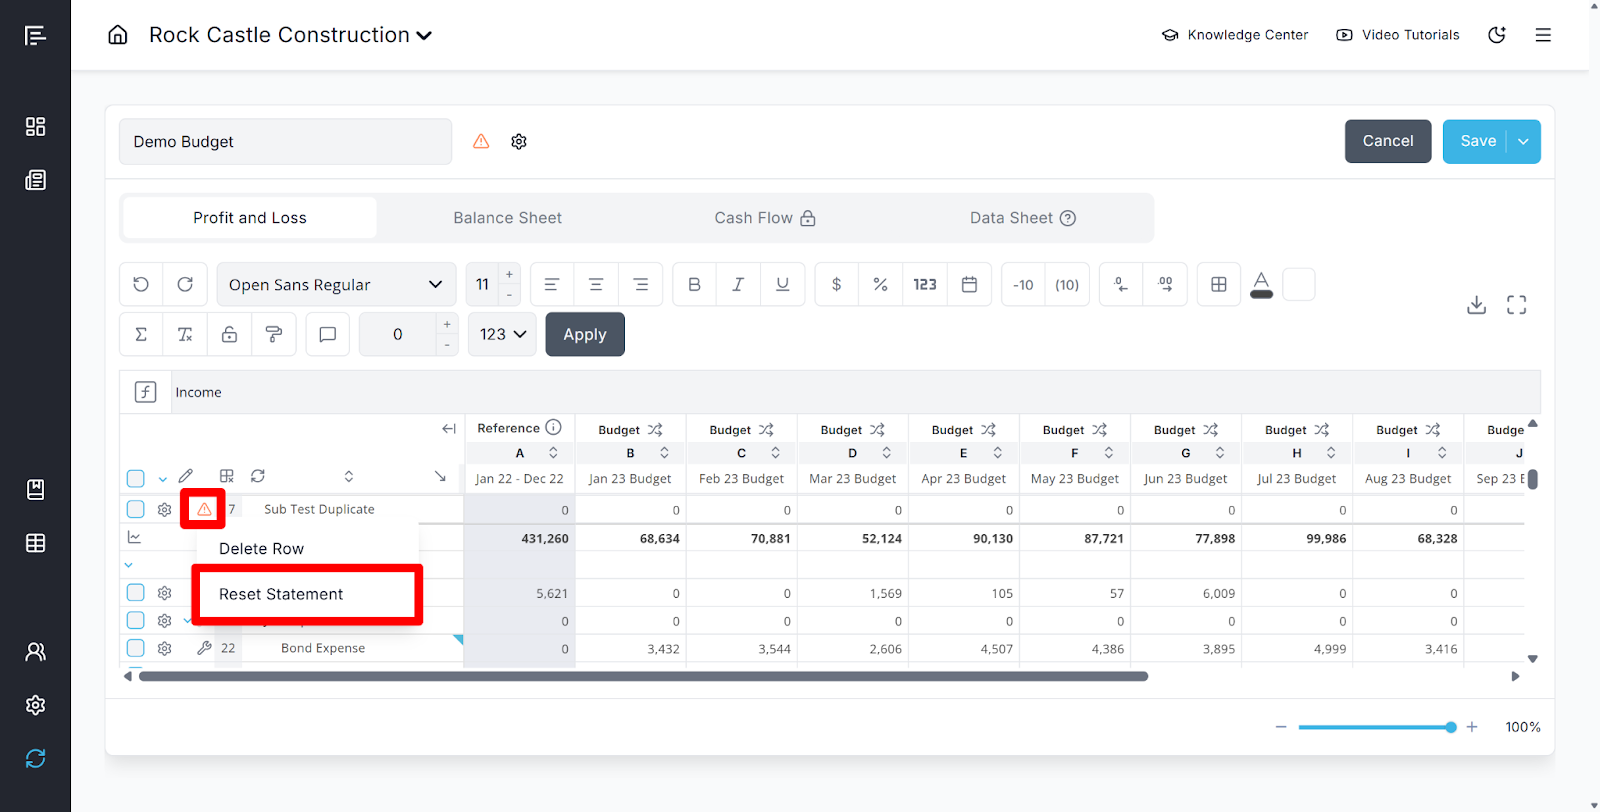Click the horizontal scrollbar under the grid
The height and width of the screenshot is (812, 1600).
coord(643,677)
